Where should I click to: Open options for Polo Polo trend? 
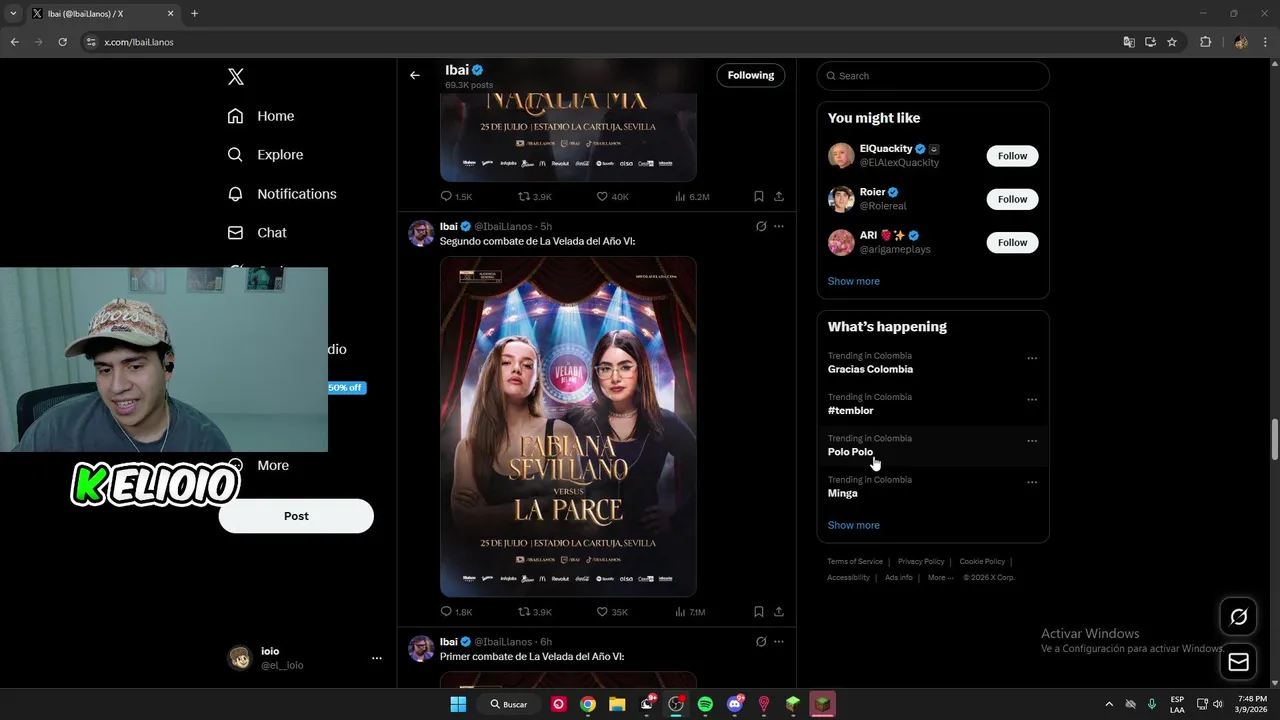(1032, 441)
